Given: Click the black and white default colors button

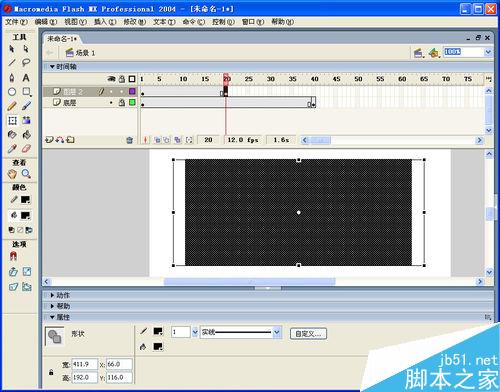Looking at the screenshot, I should point(11,230).
